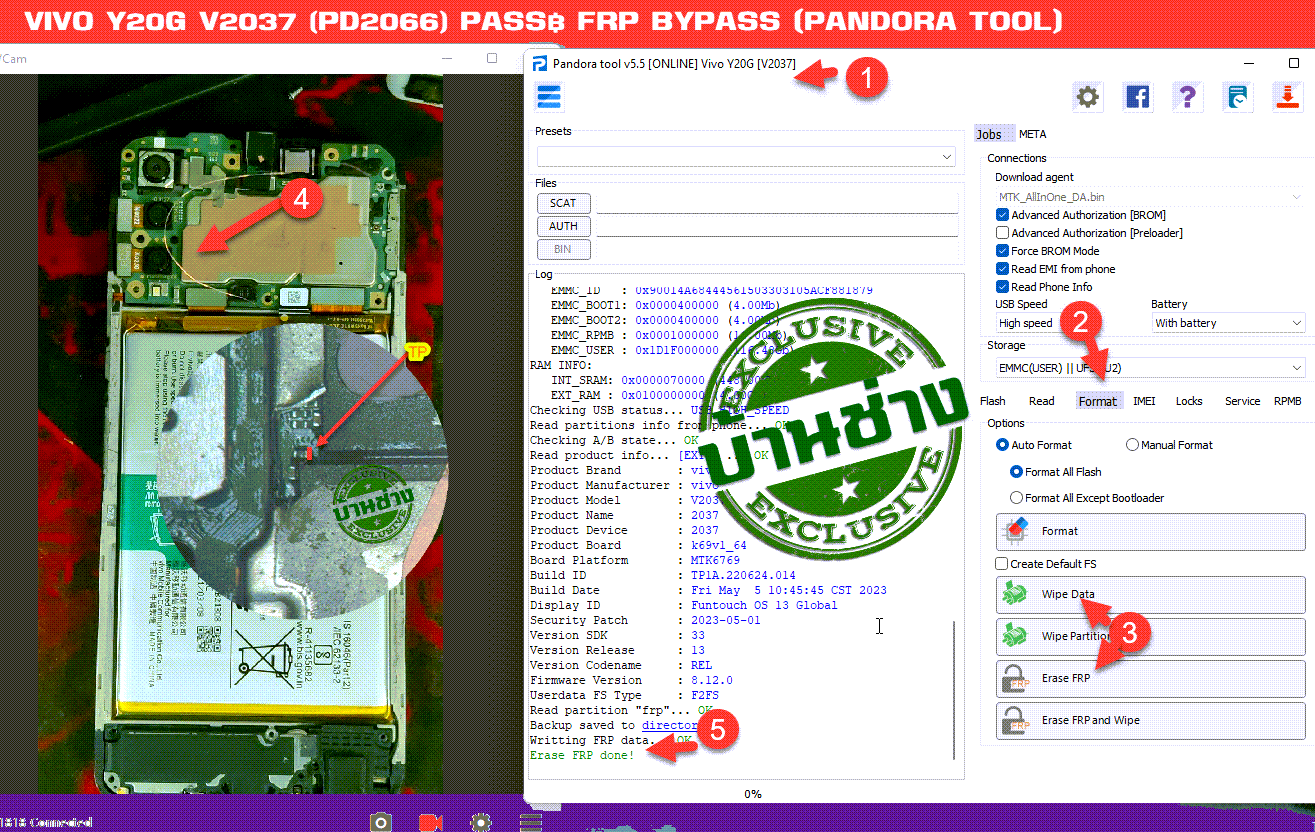Open the Storage EMMC(USER) dropdown
The image size is (1315, 832).
tap(1150, 368)
